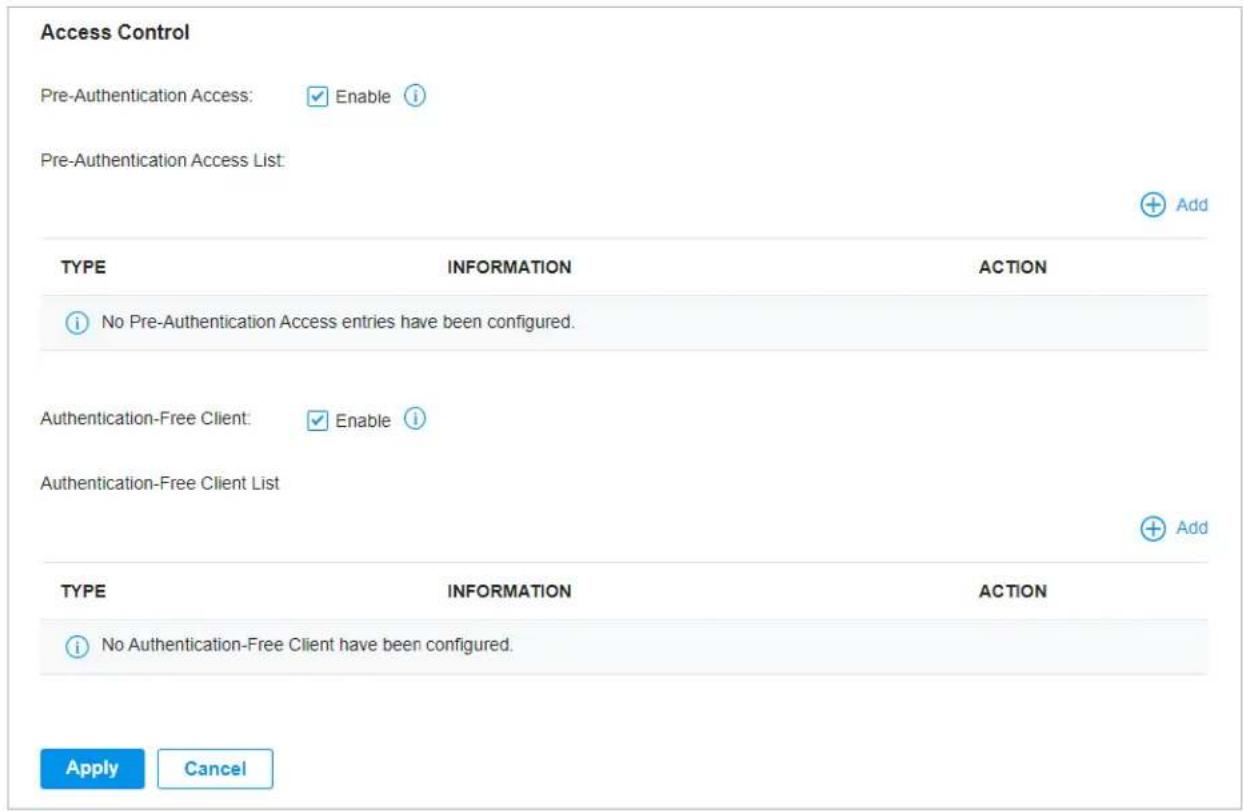Click INFORMATION header in Authentication-Free Client table

(x=509, y=591)
